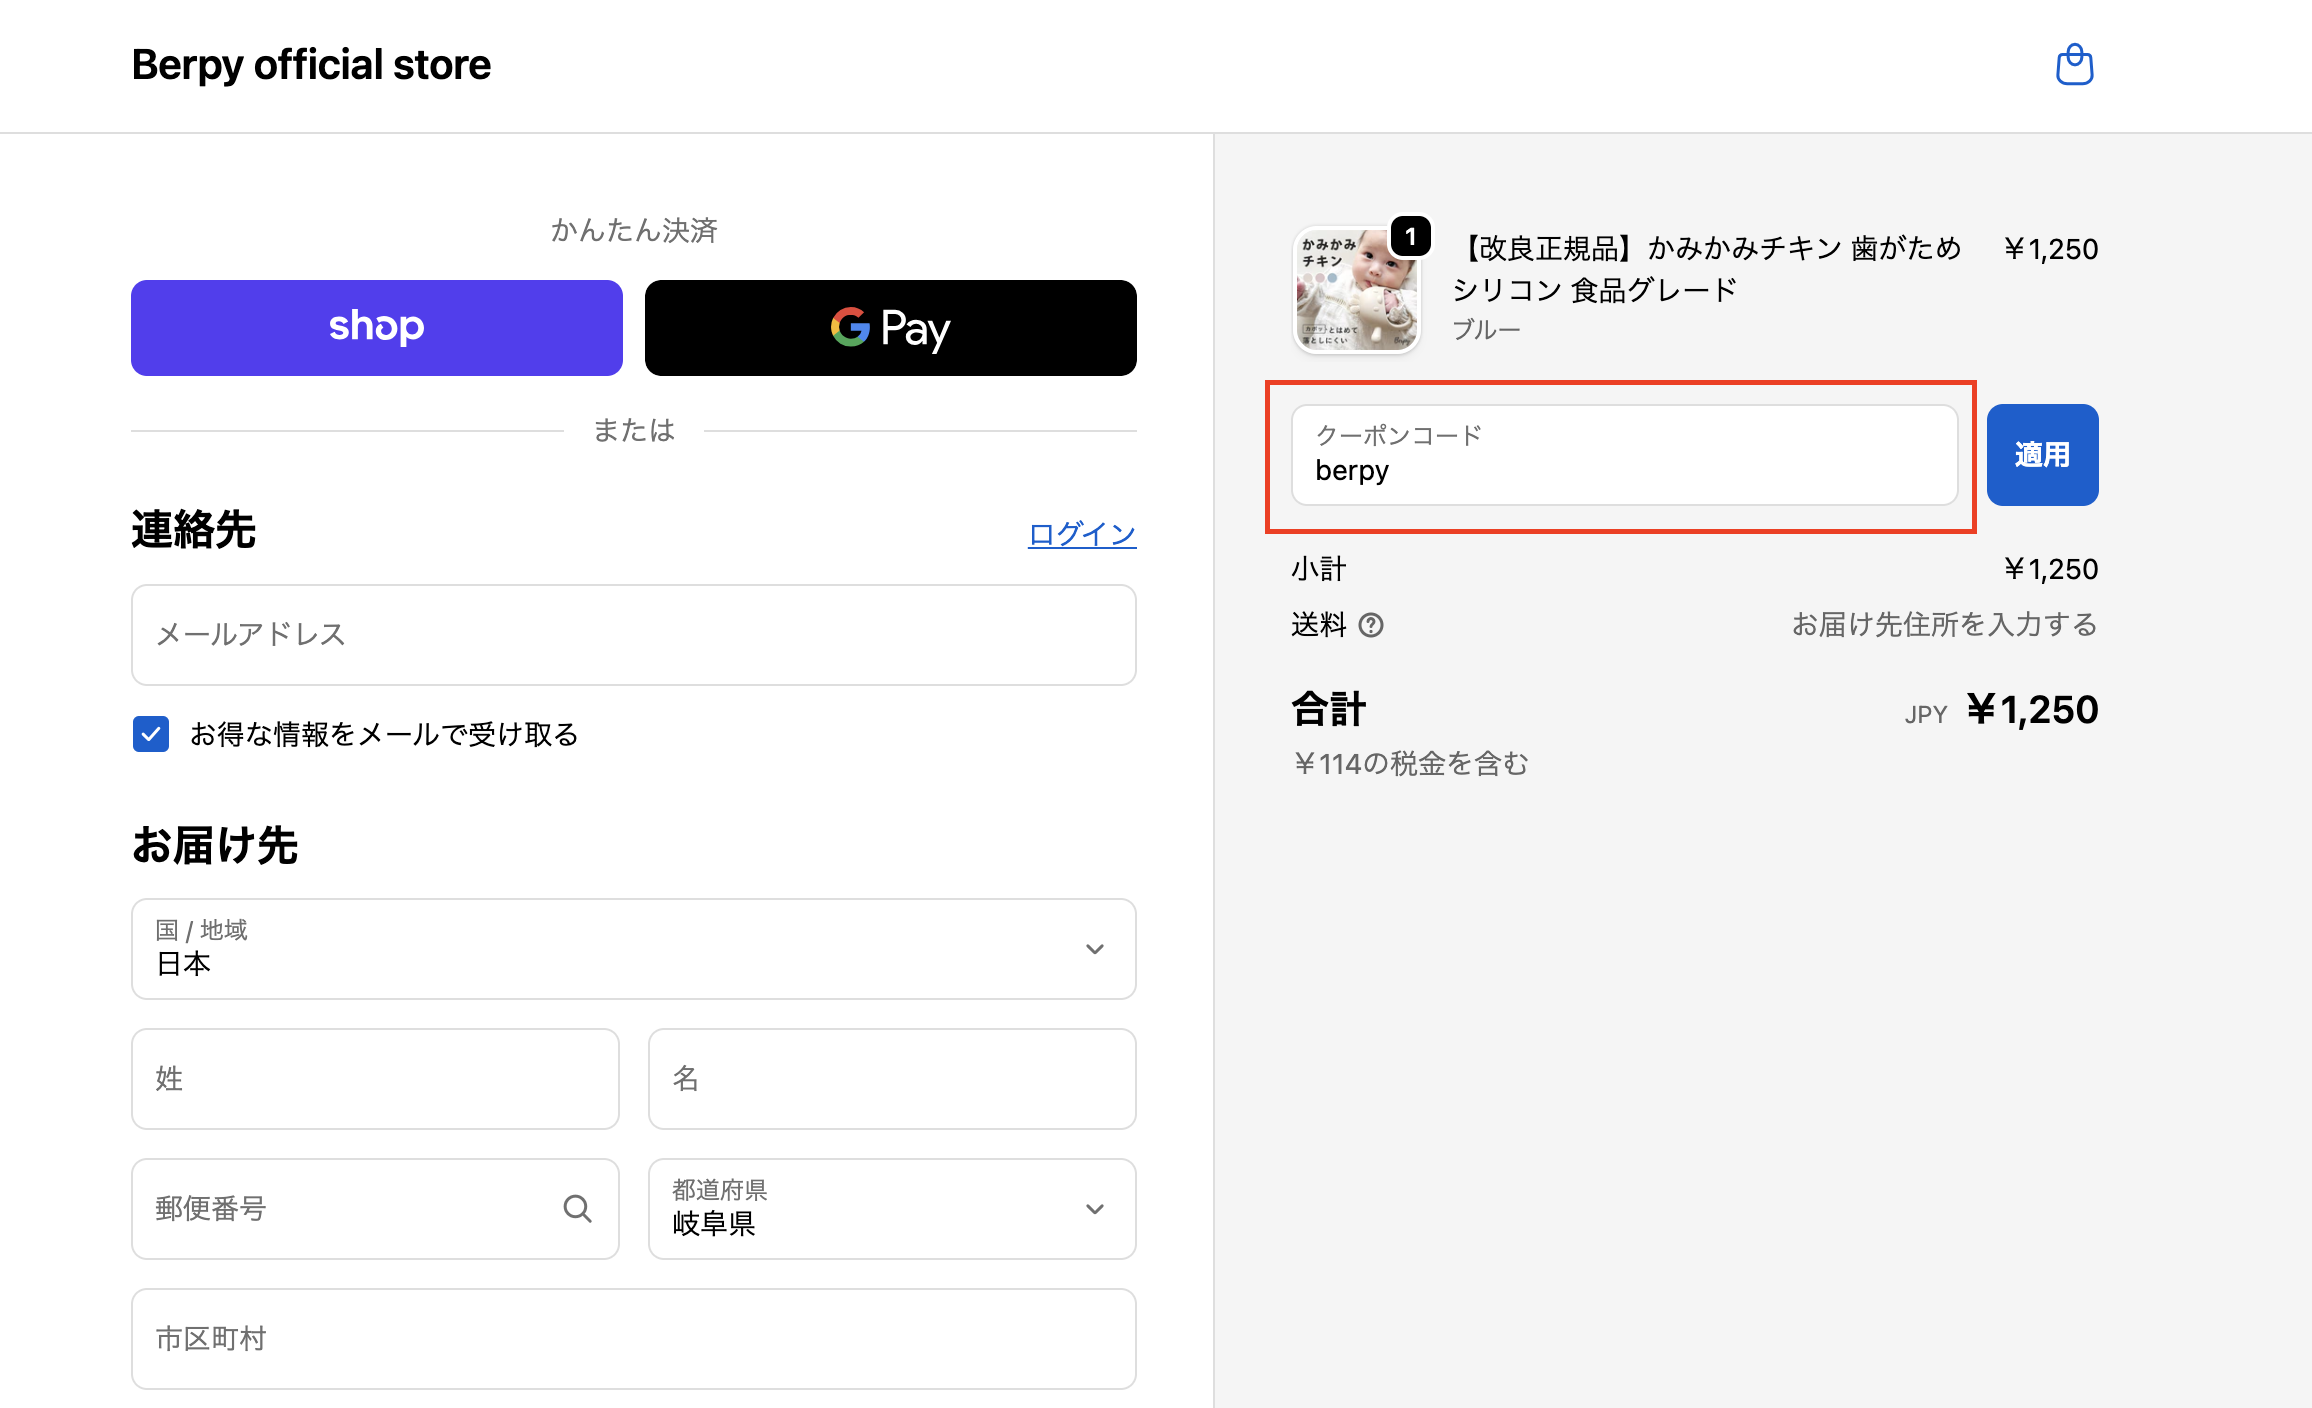Click the postal code search magnifier icon
Viewport: 2312px width, 1408px height.
(577, 1208)
